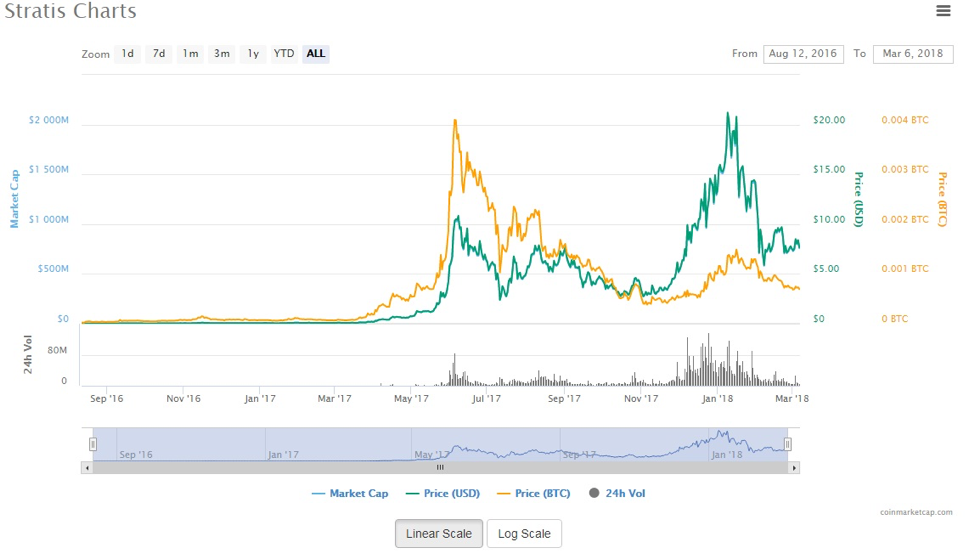Click the navigator right range handle
Viewport: 974px width, 552px height.
pos(788,444)
